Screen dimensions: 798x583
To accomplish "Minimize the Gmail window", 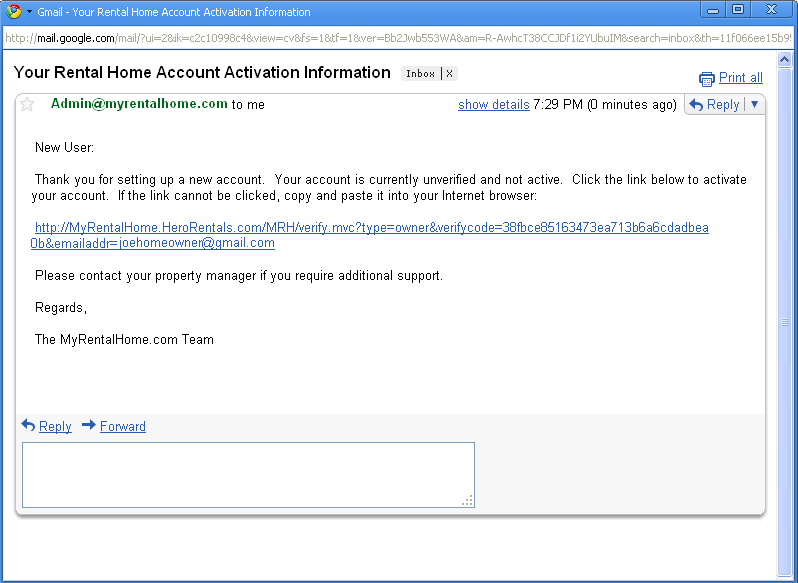I will tap(714, 10).
